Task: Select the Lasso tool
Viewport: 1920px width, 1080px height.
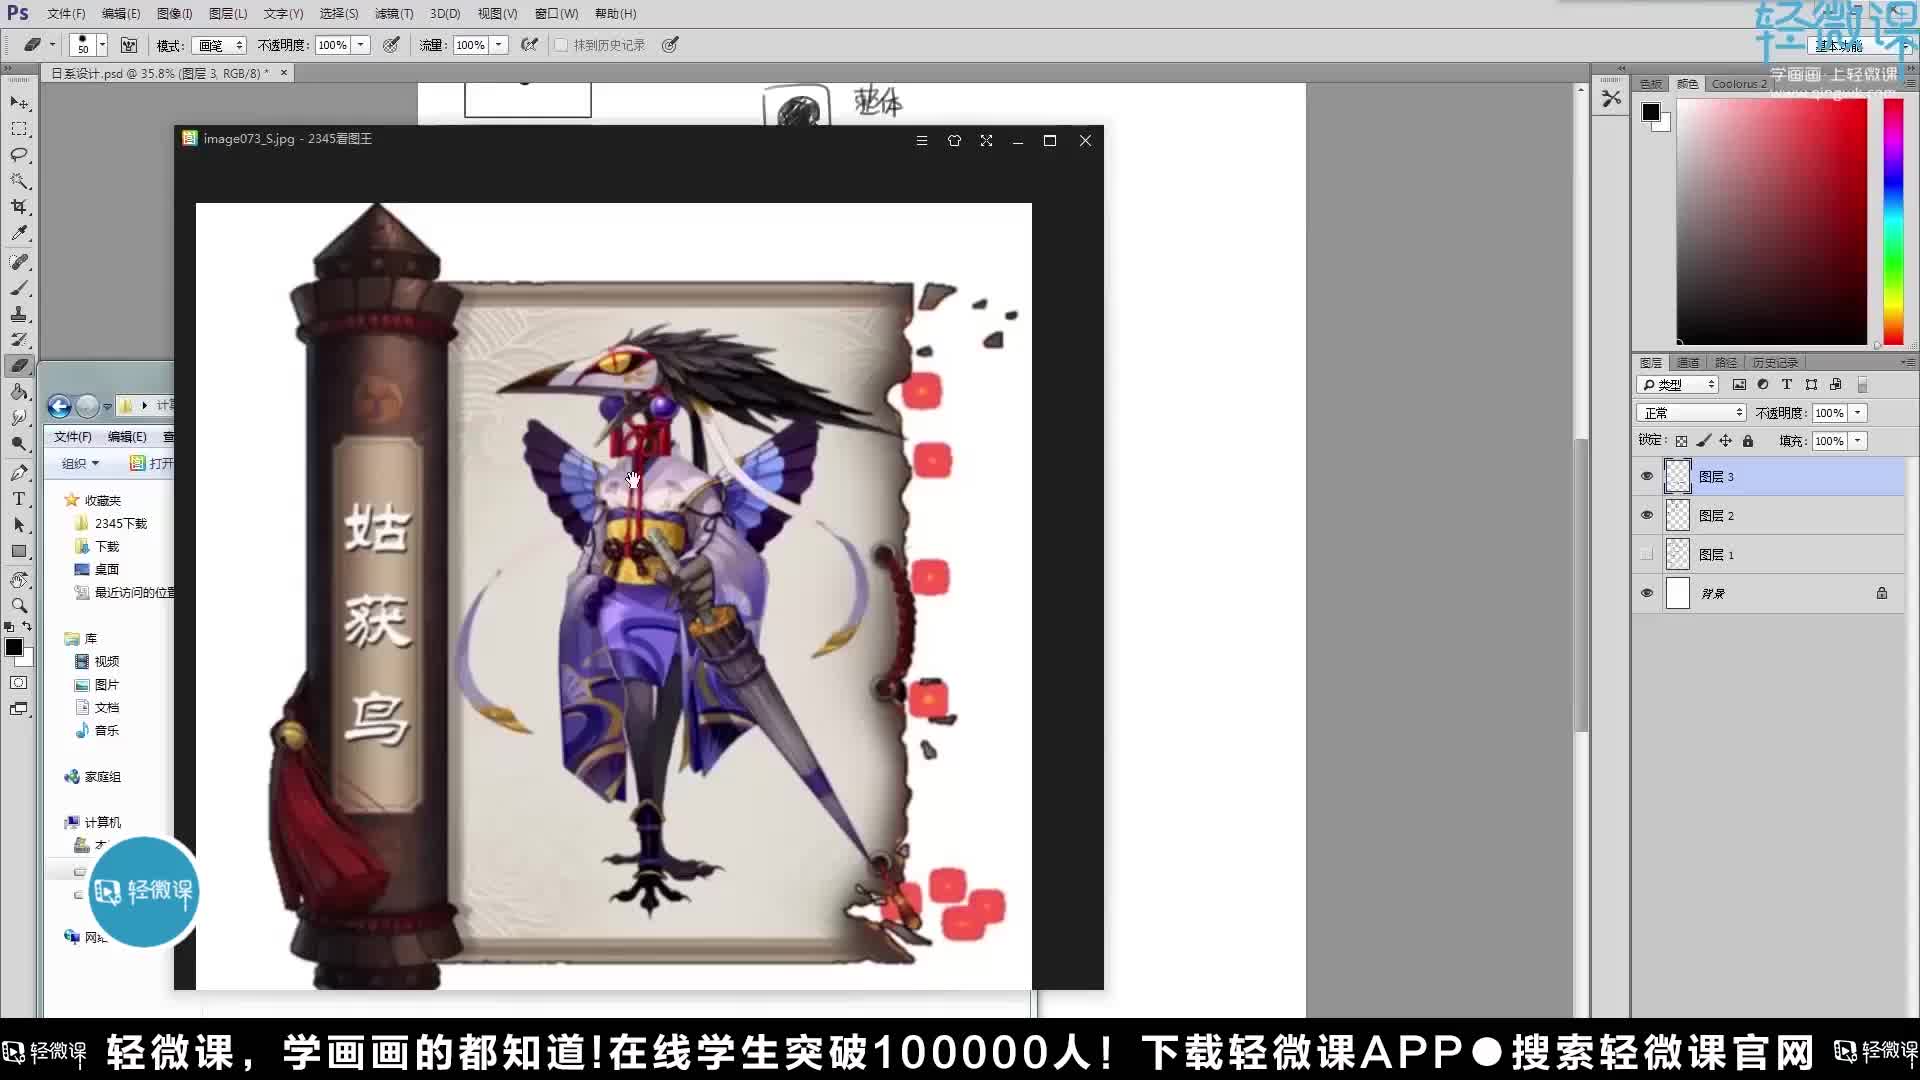Action: 19,155
